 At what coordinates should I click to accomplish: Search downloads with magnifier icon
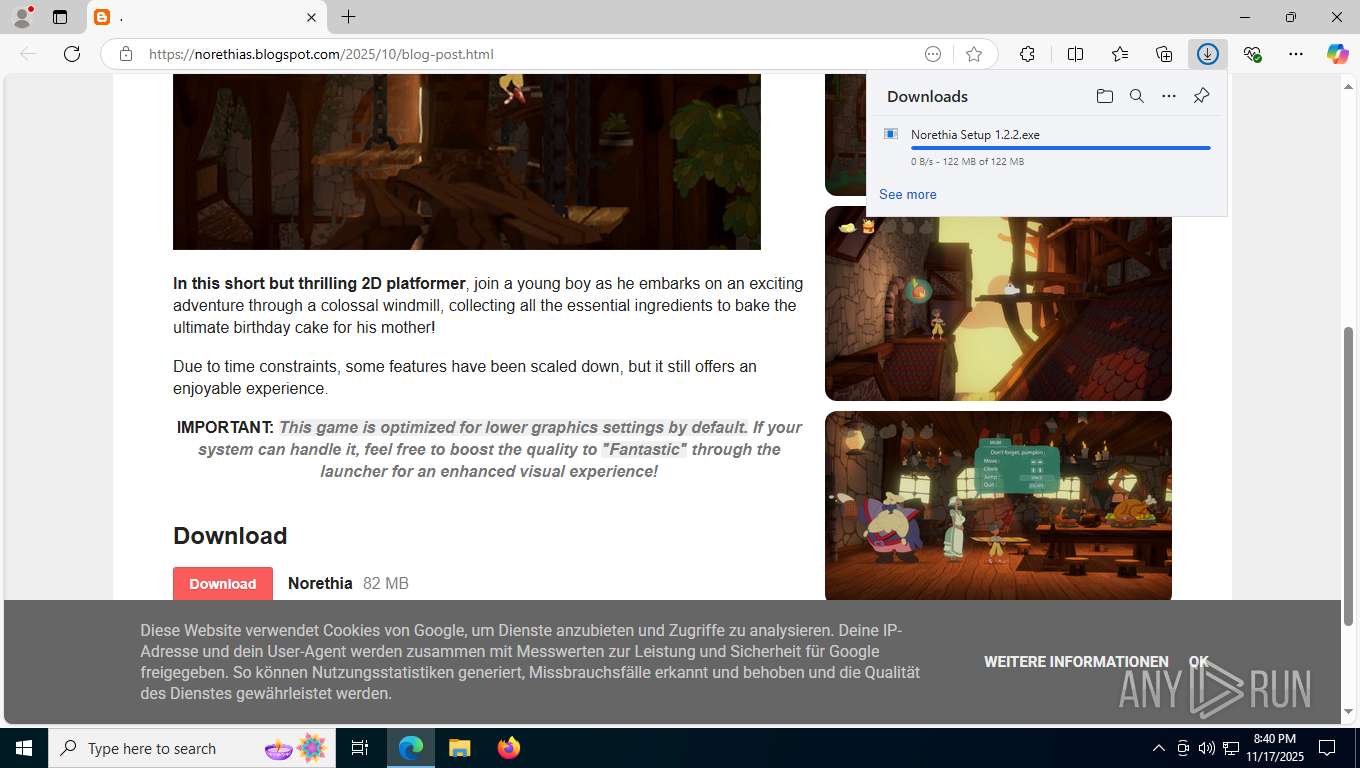click(1137, 96)
